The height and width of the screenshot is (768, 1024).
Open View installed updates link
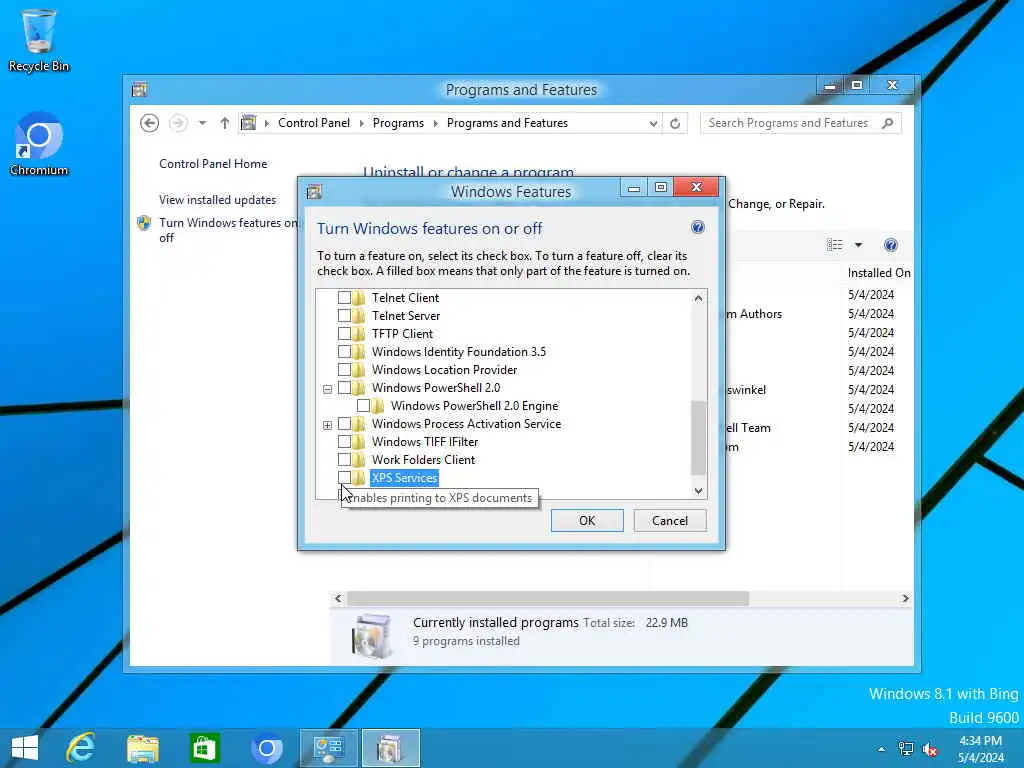pos(217,200)
